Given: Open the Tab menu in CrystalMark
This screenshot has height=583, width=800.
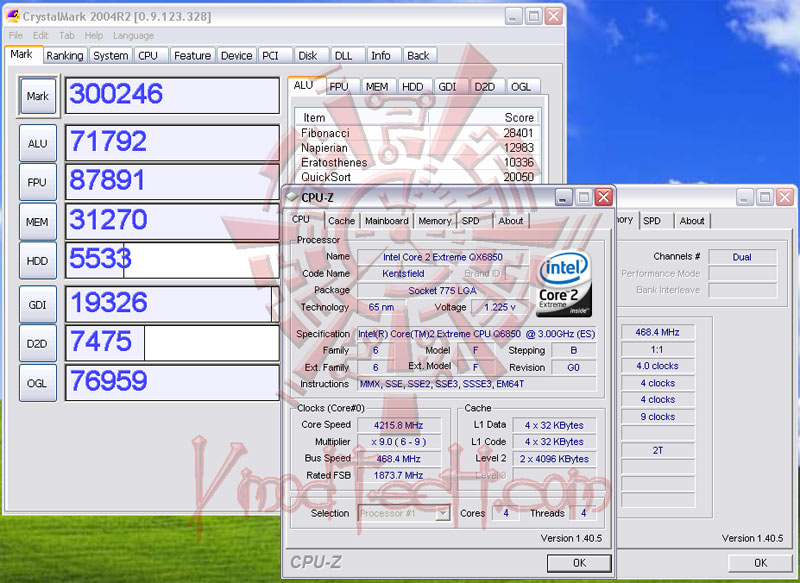Looking at the screenshot, I should tap(66, 35).
